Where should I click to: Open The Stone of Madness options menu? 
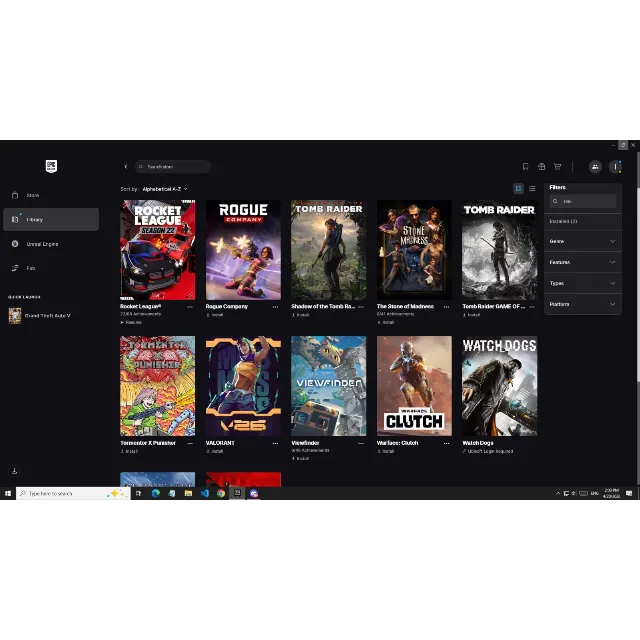click(x=447, y=307)
